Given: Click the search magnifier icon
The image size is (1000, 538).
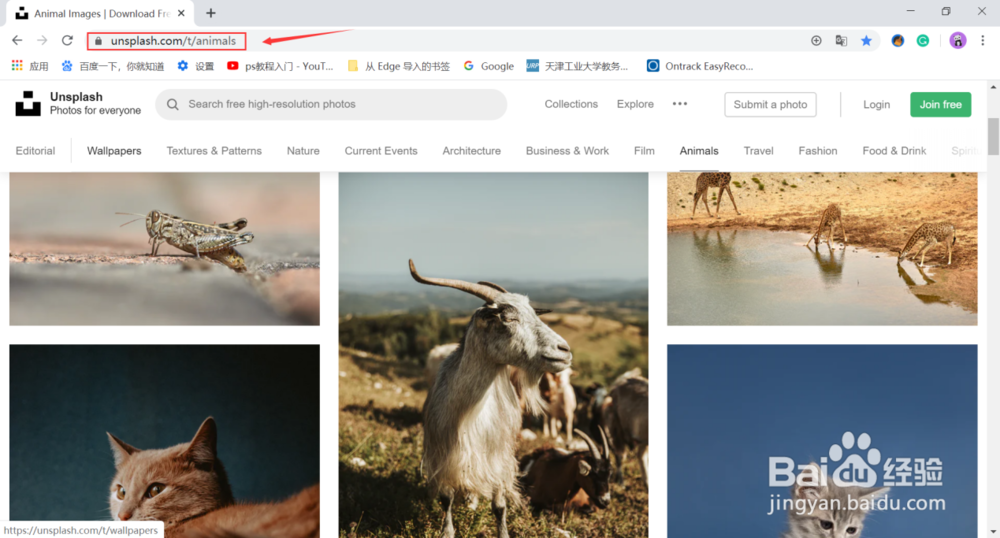Looking at the screenshot, I should click(x=173, y=104).
